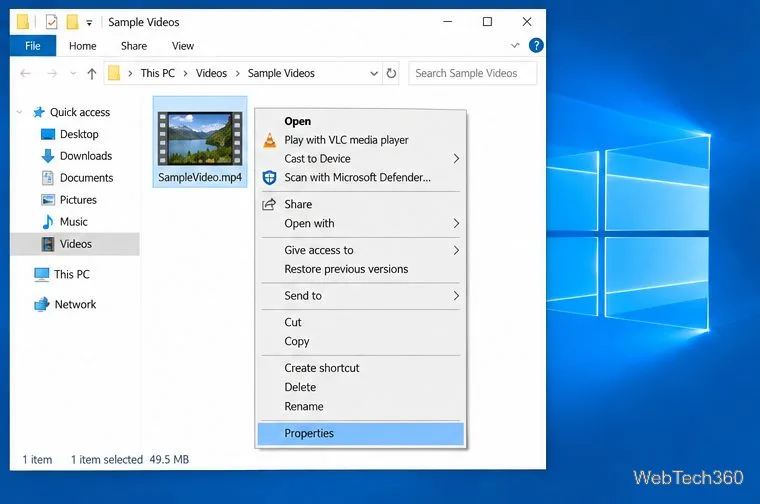Choose Create shortcut from the context menu
This screenshot has height=504, width=760.
[361, 368]
